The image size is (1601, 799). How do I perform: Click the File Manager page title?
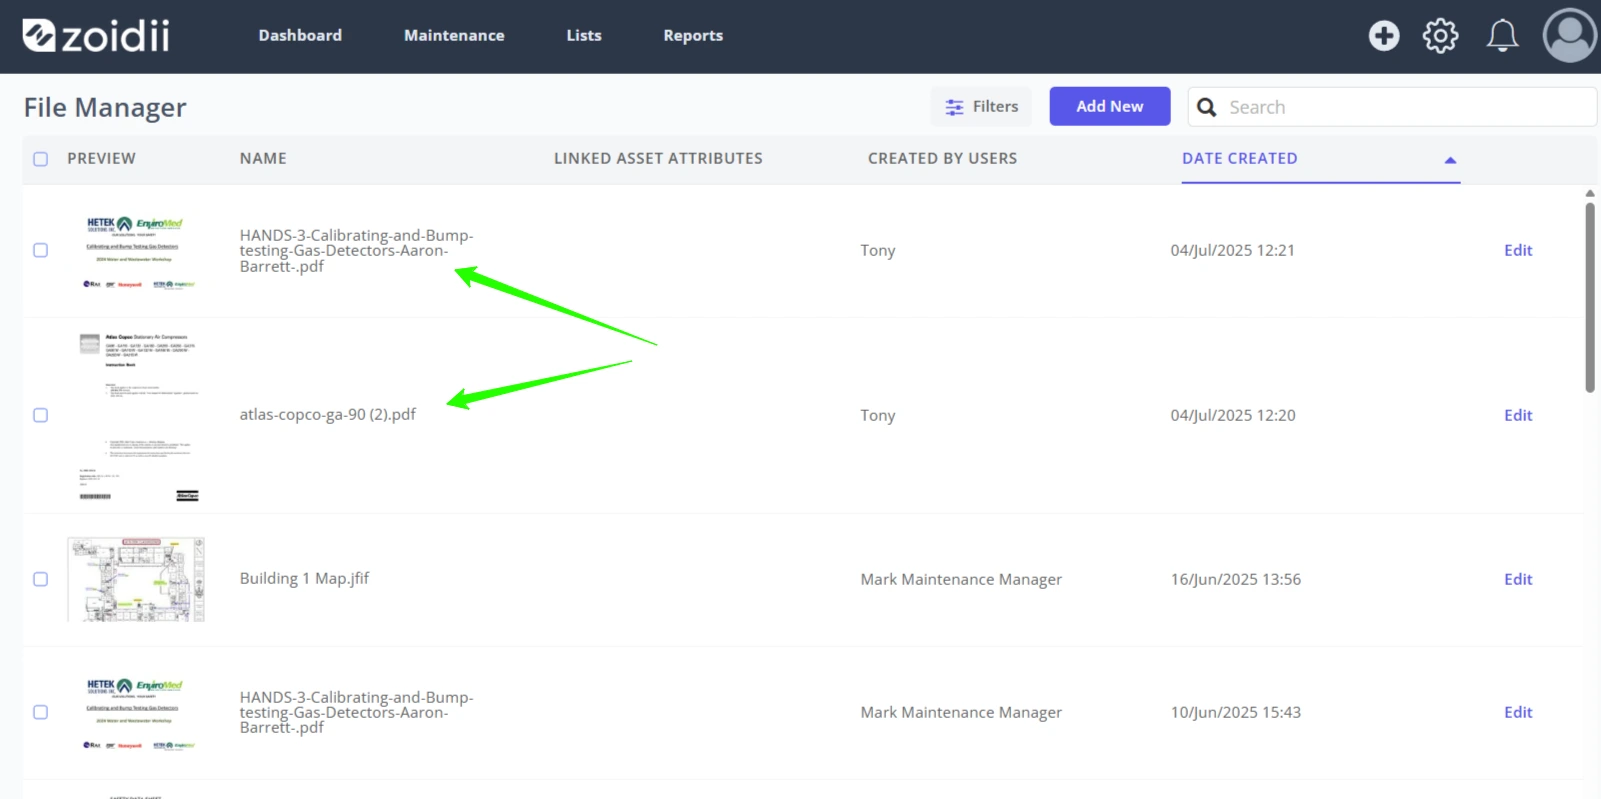pyautogui.click(x=105, y=107)
